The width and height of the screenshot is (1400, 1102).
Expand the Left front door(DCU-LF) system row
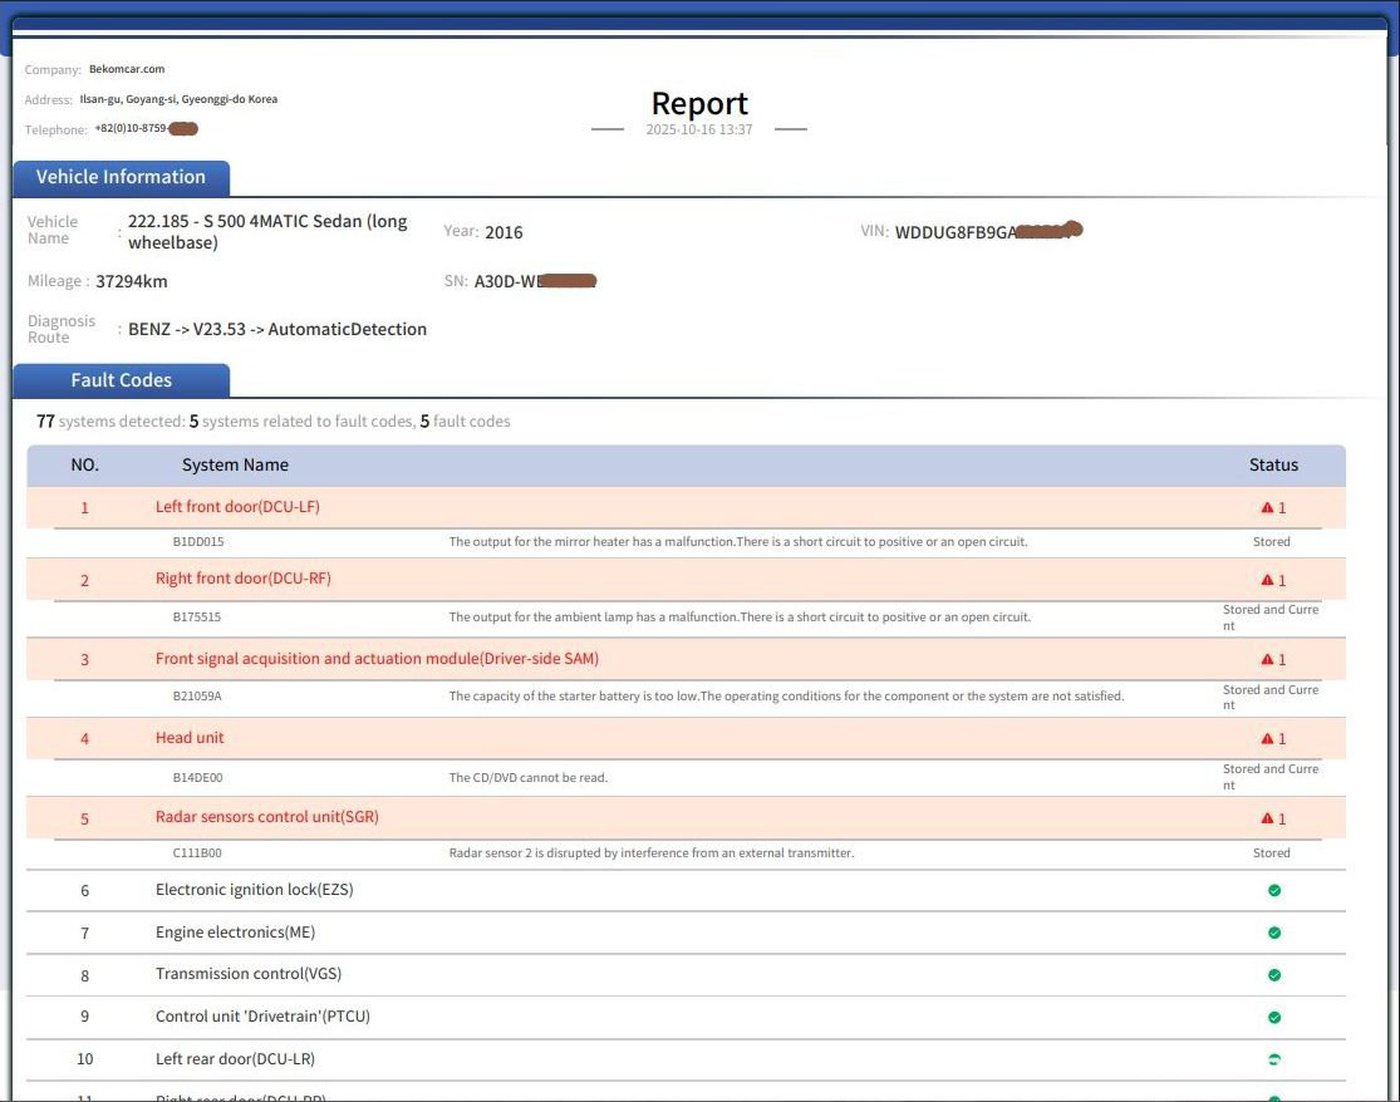237,507
